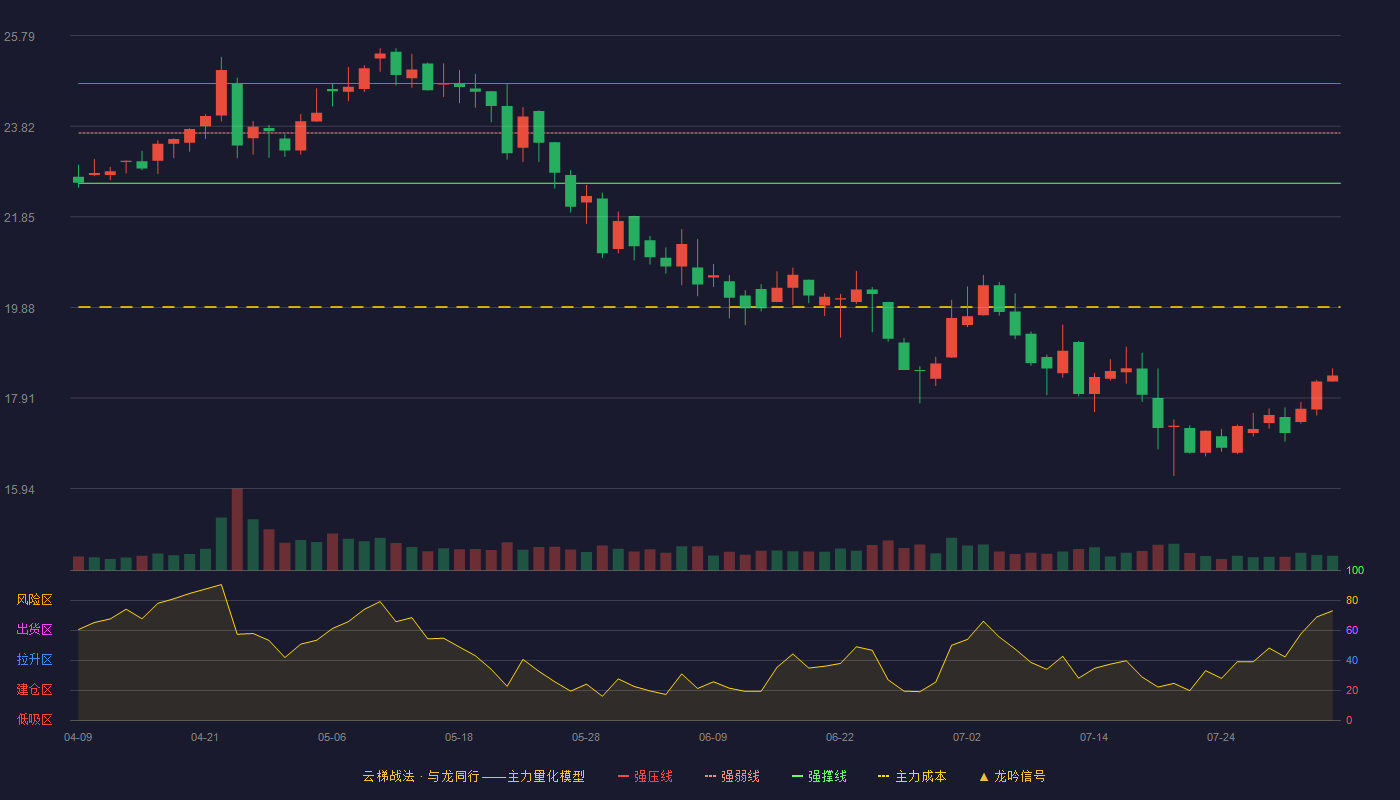Click the 100 indicator scale value
The width and height of the screenshot is (1400, 800).
(x=1355, y=571)
